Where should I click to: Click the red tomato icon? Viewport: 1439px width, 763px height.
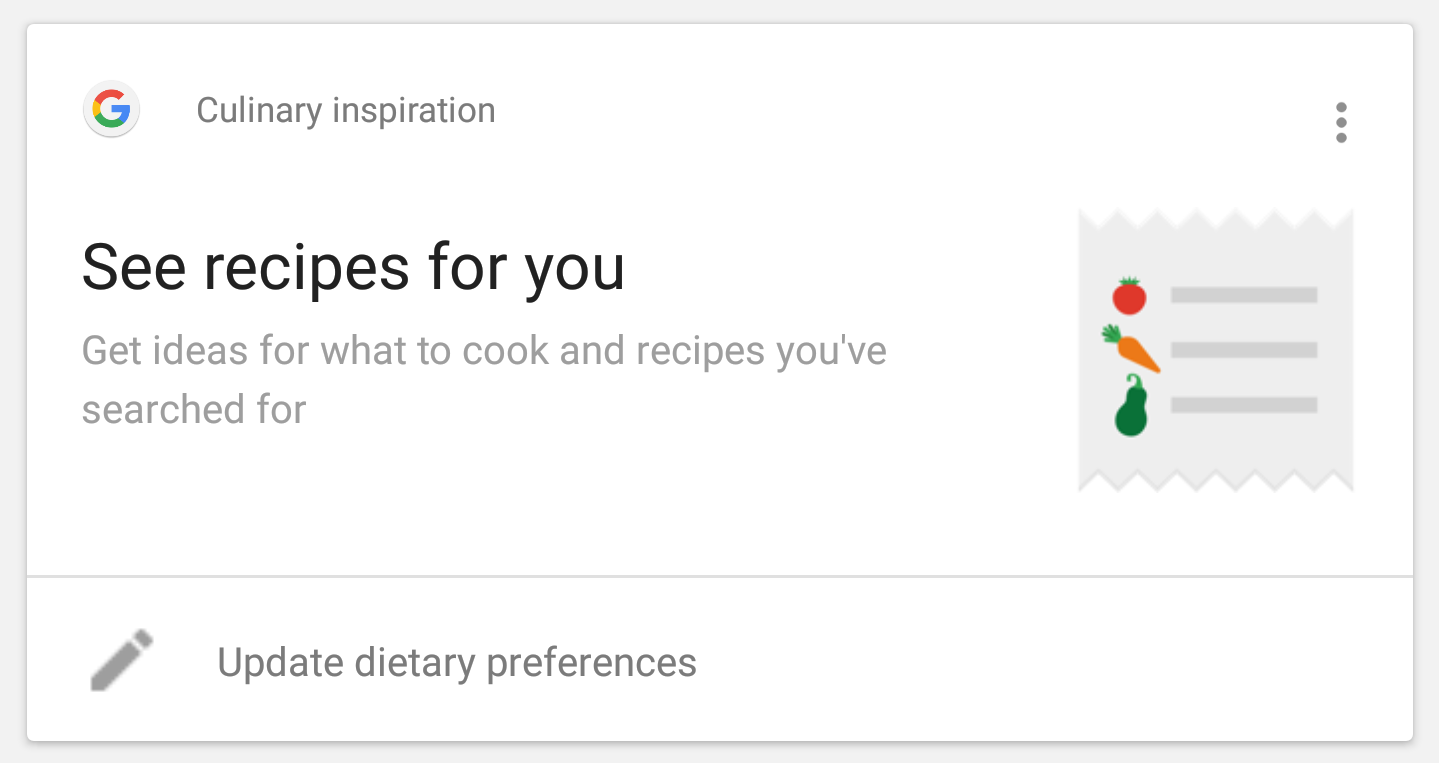[x=1130, y=296]
